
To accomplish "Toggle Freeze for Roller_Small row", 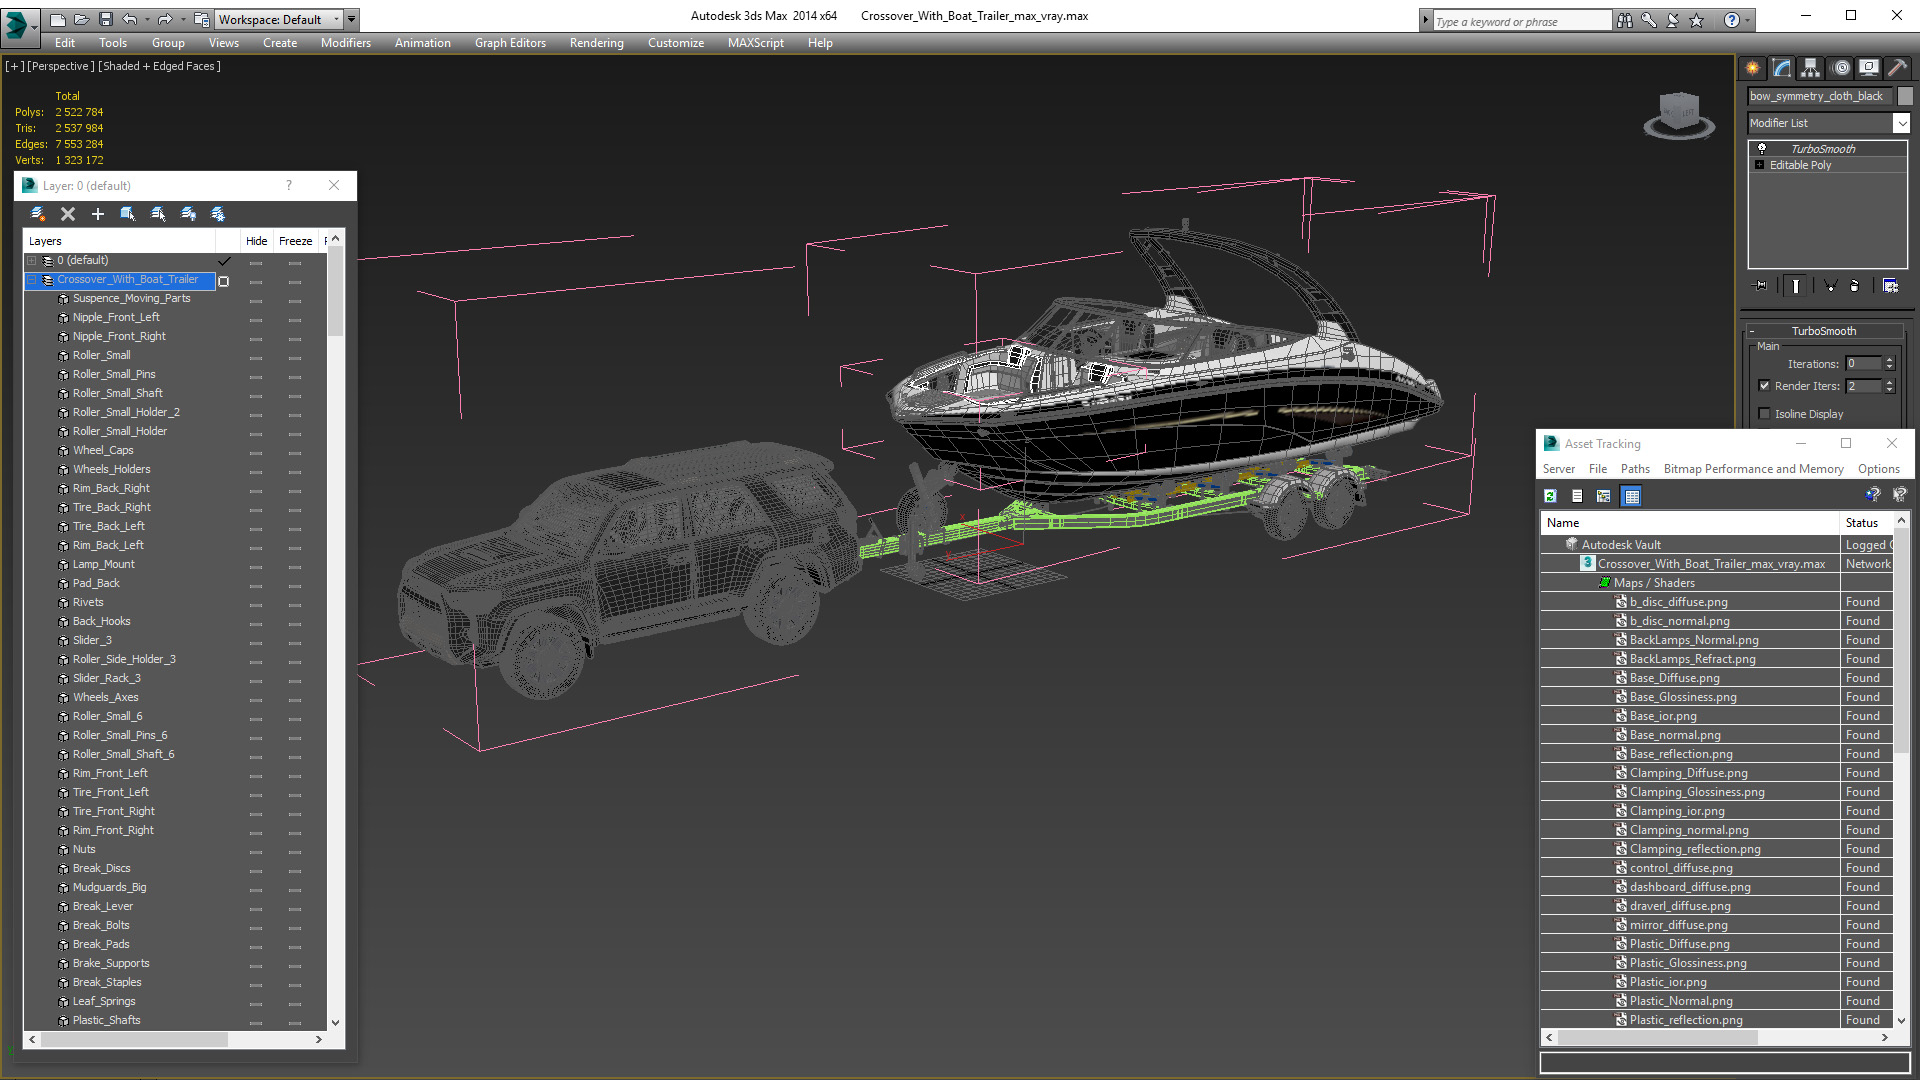I will pyautogui.click(x=295, y=356).
